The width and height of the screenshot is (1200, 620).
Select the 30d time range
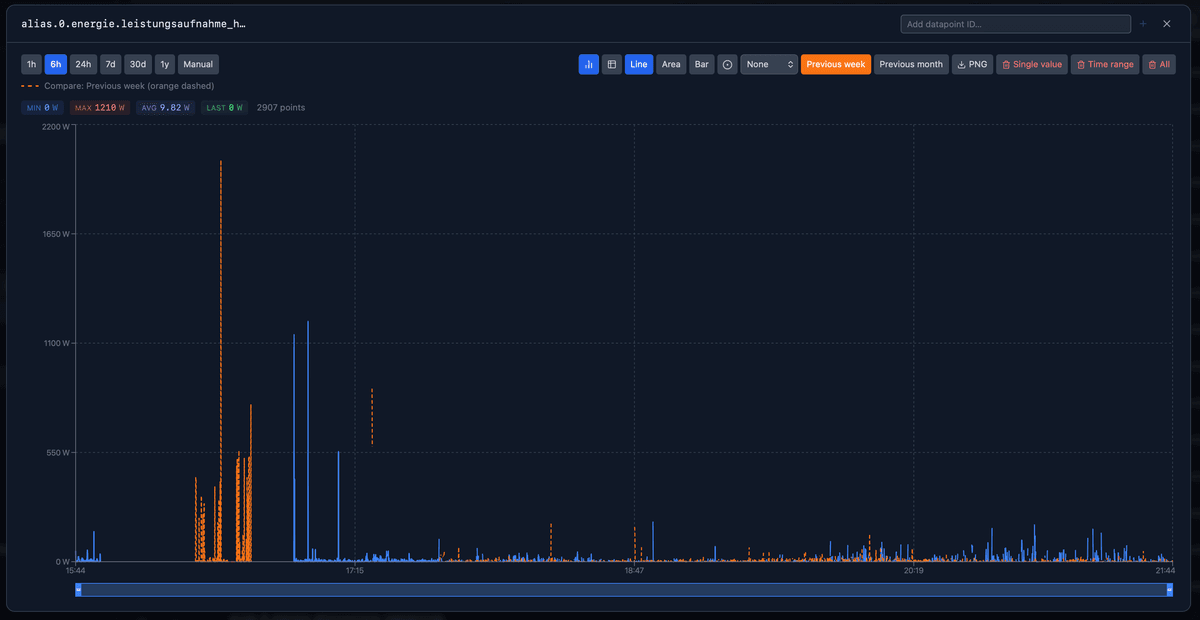pos(139,64)
